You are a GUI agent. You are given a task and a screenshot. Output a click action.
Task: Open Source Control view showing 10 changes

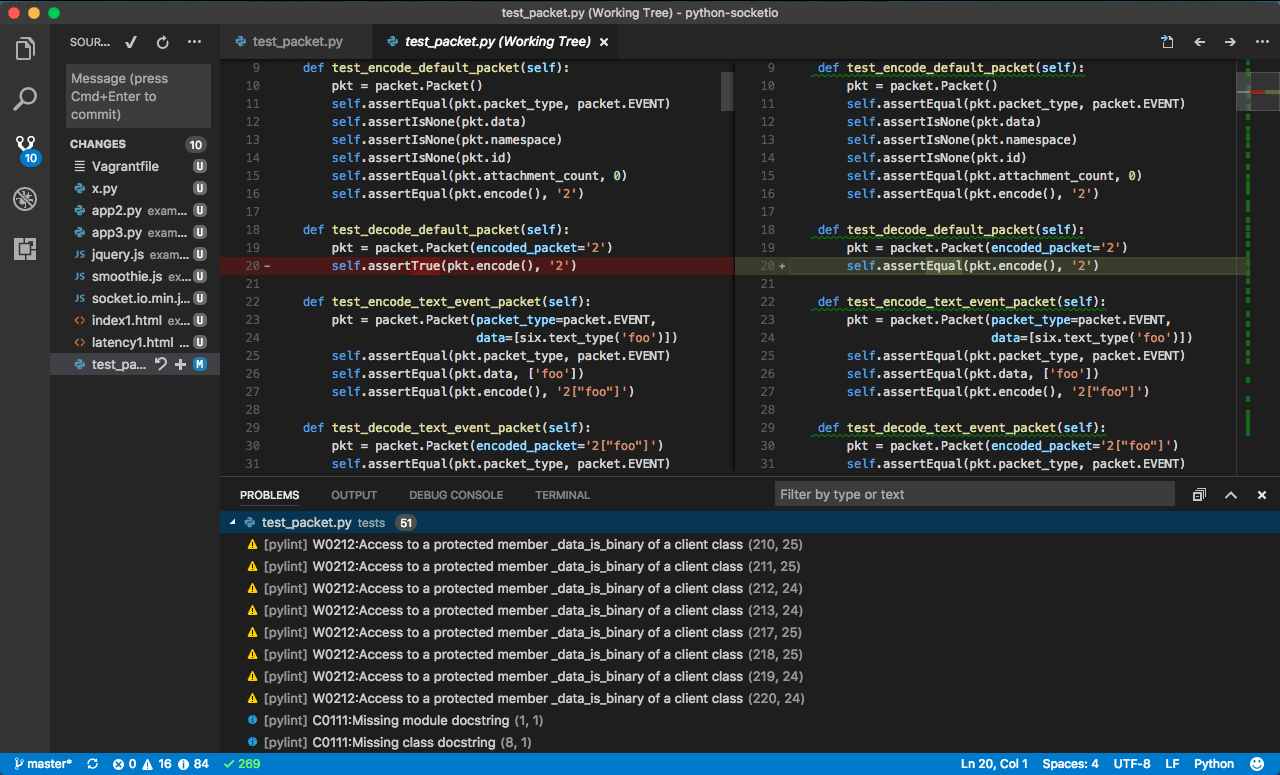[x=25, y=144]
